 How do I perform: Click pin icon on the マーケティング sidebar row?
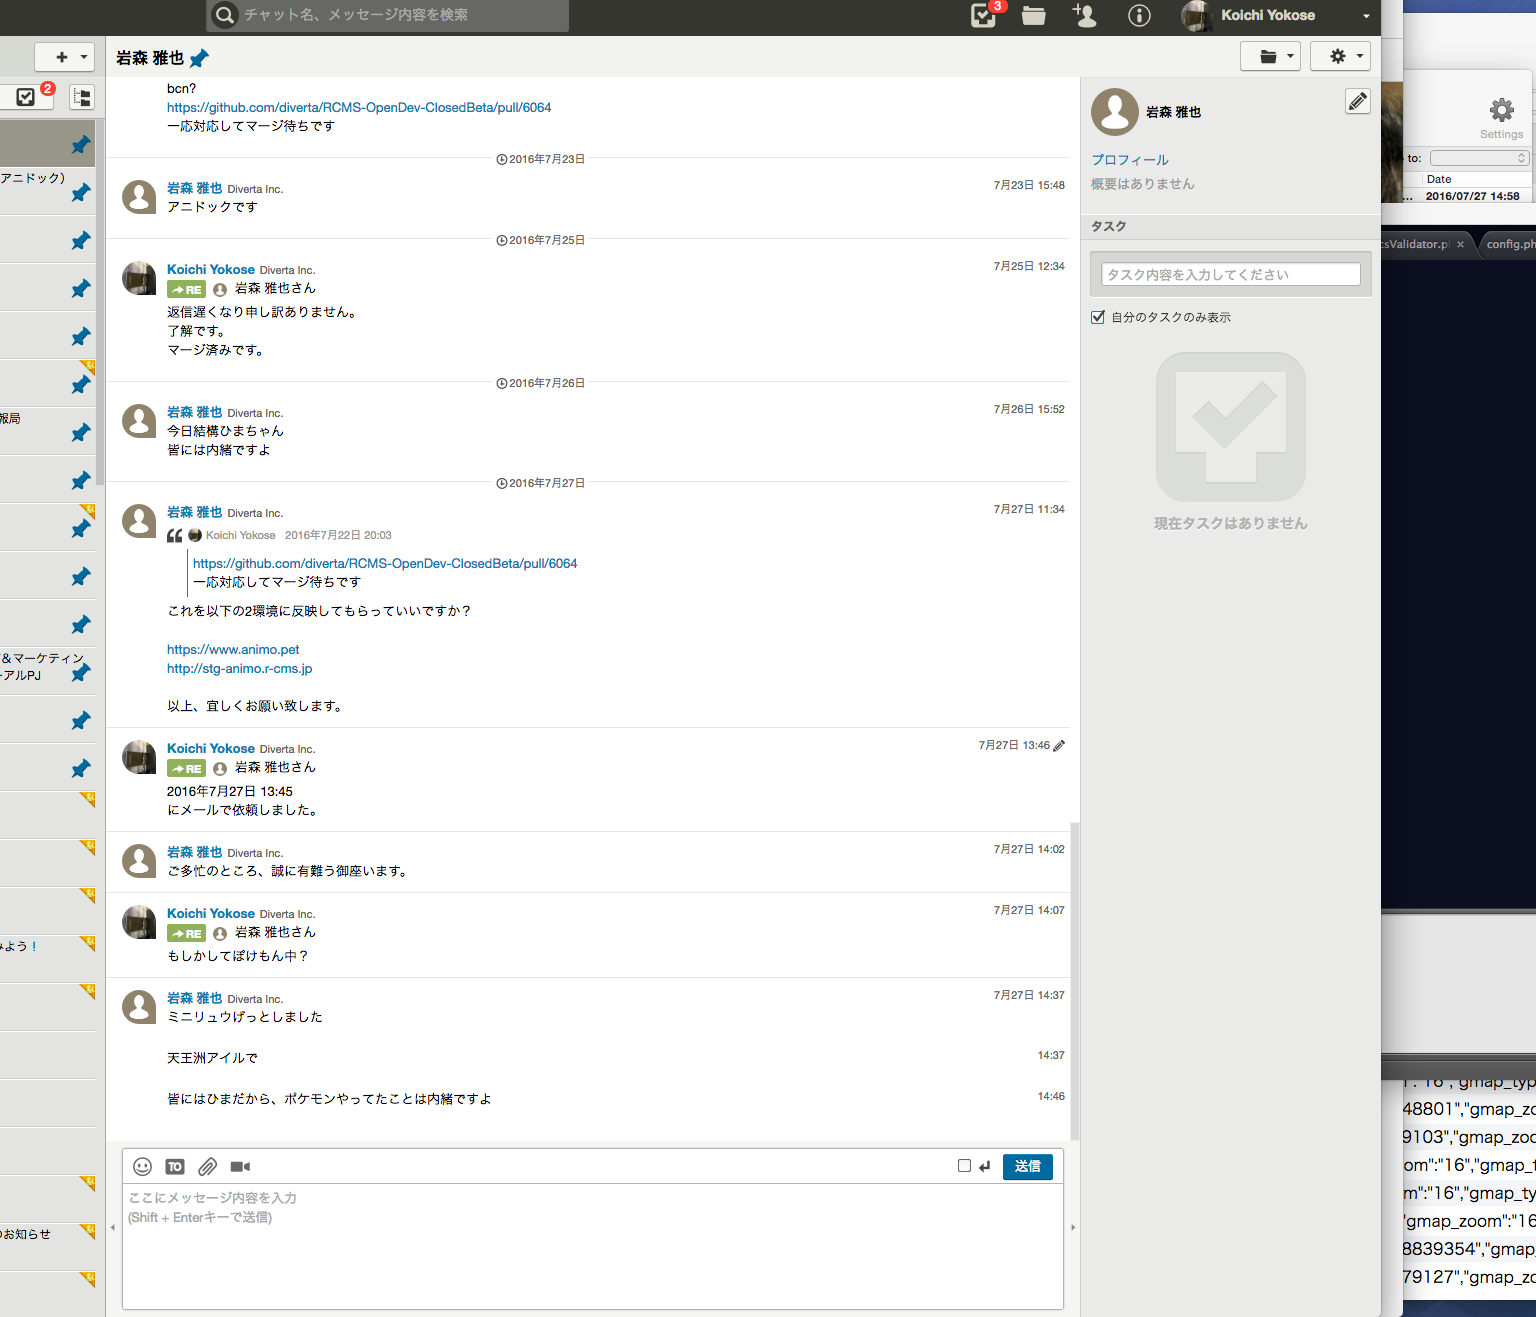pyautogui.click(x=80, y=673)
